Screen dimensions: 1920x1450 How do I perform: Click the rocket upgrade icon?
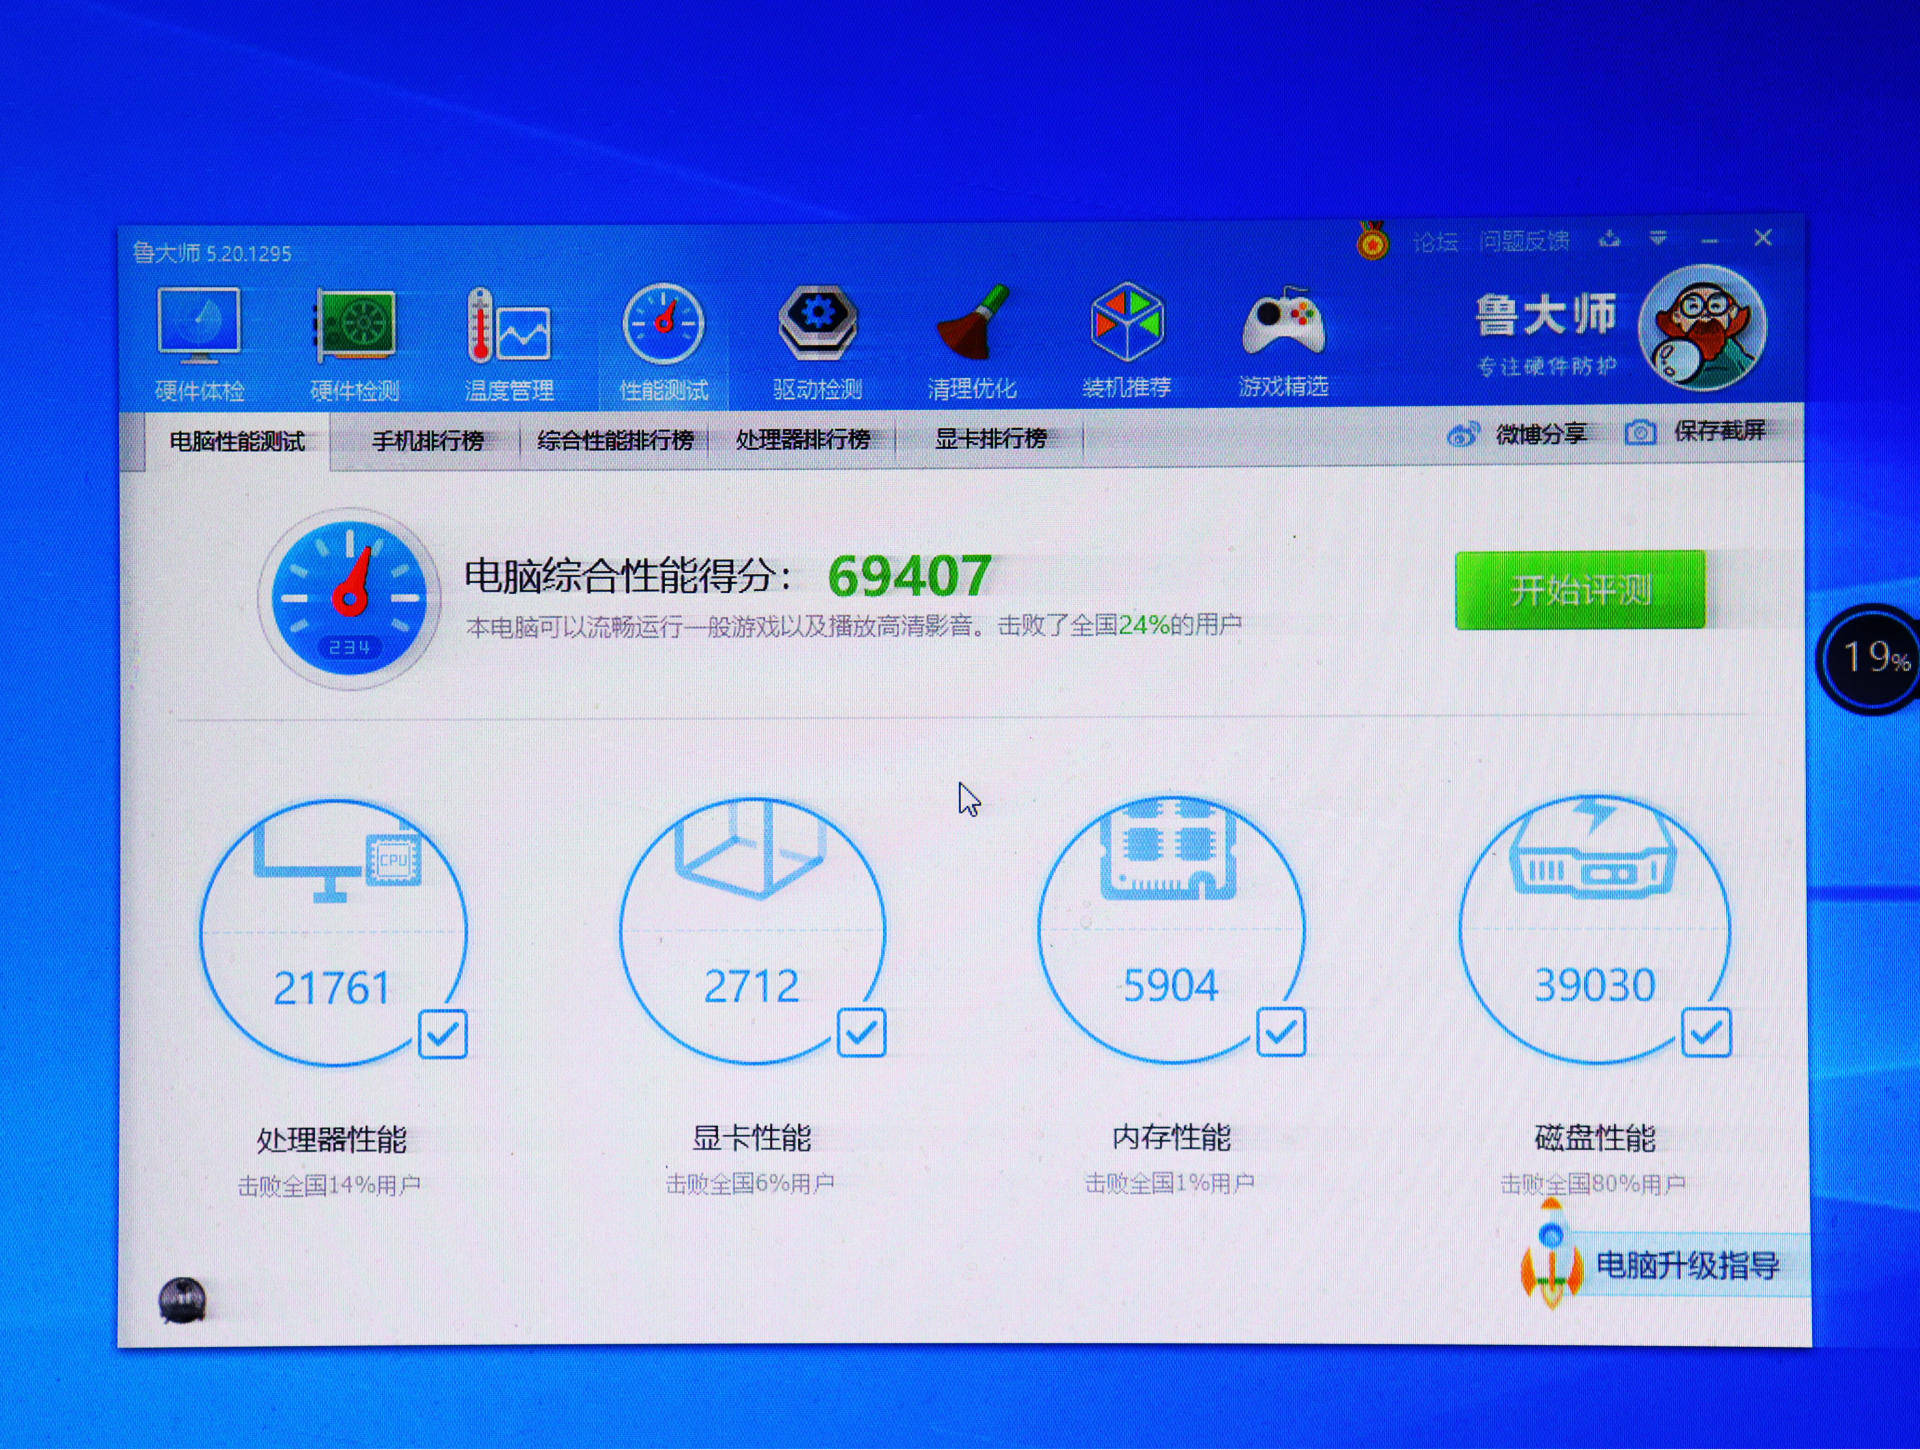(x=1551, y=1256)
